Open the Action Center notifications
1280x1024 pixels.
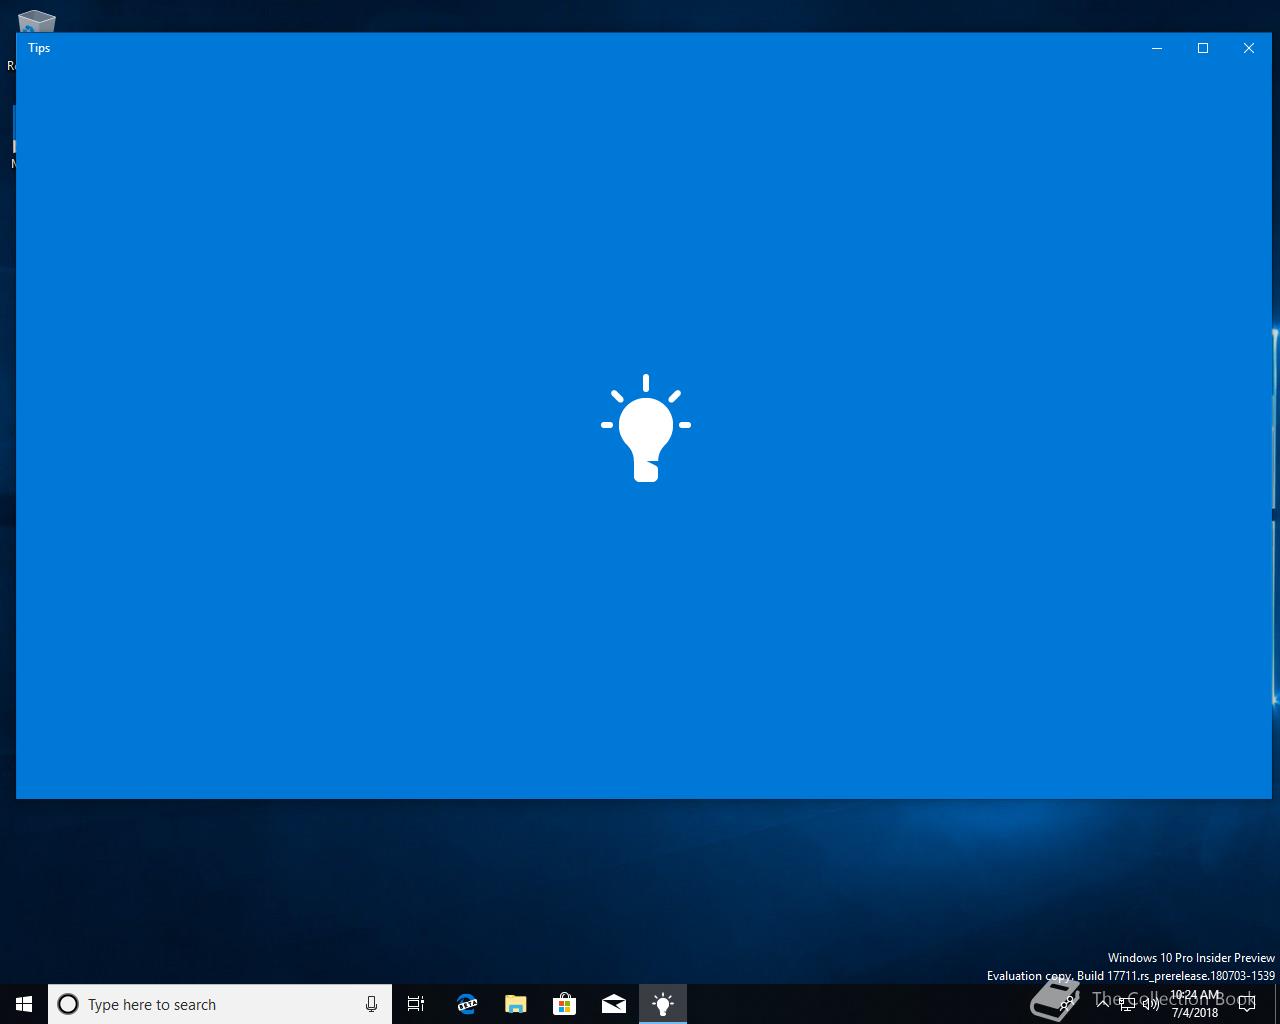coord(1247,1004)
